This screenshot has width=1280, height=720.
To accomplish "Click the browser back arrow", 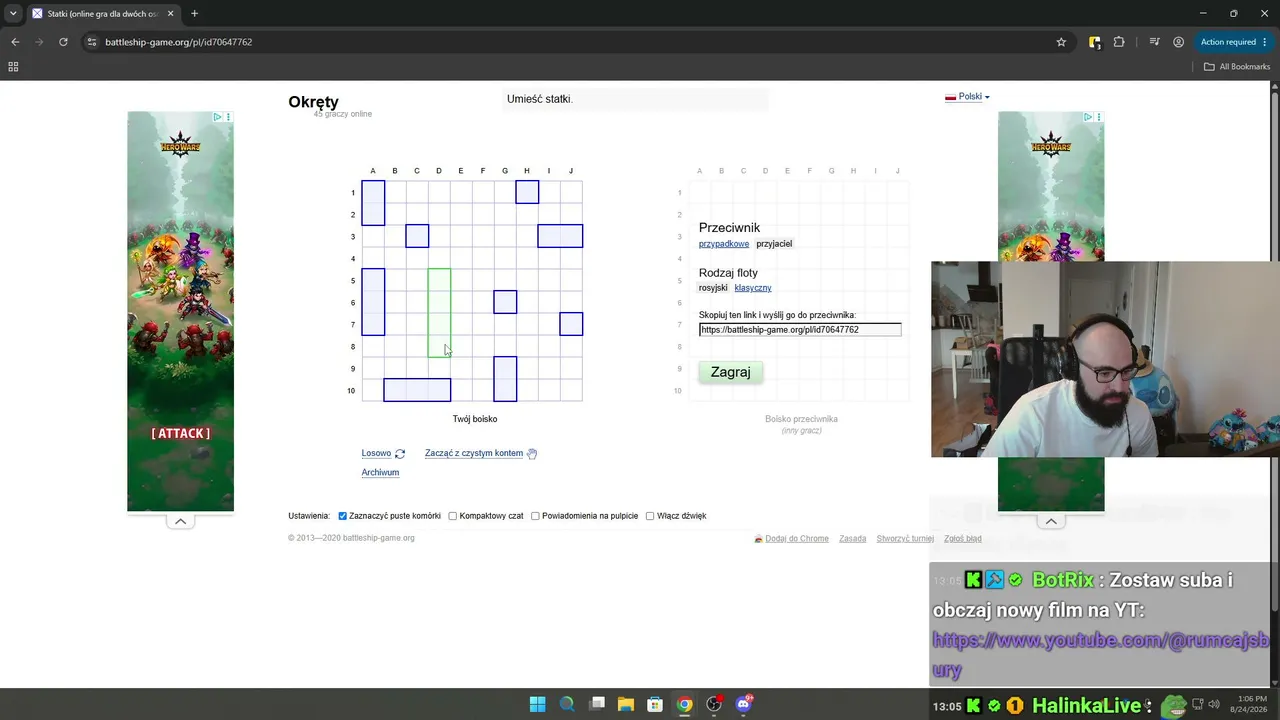I will (x=15, y=42).
